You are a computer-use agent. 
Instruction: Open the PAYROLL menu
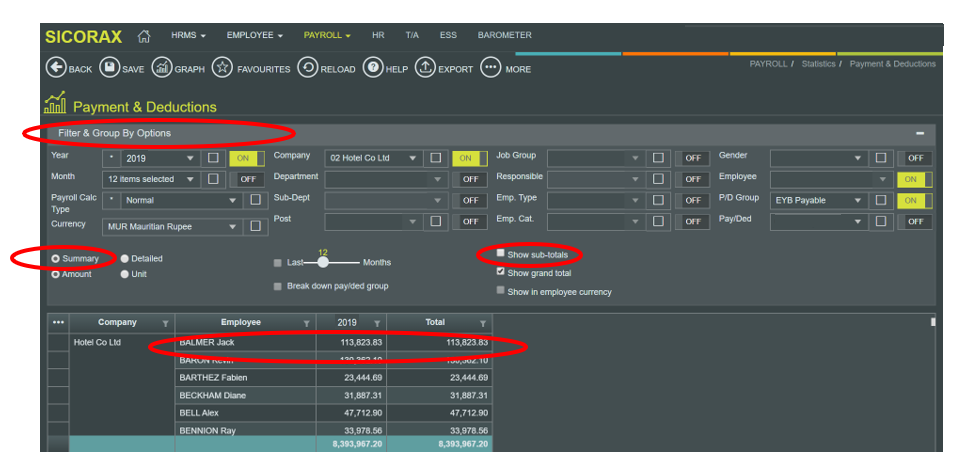pyautogui.click(x=327, y=35)
